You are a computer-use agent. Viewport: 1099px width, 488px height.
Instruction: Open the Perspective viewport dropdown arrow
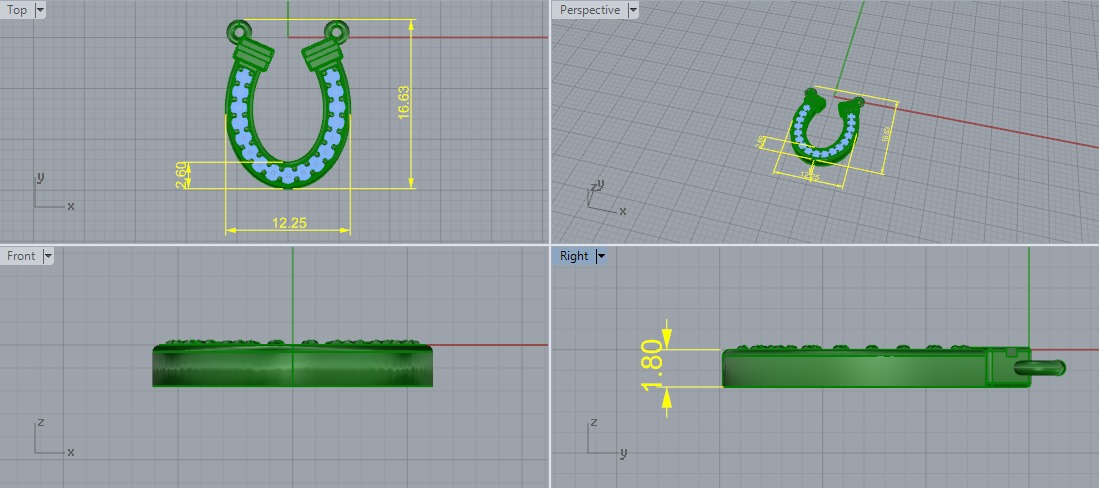633,10
